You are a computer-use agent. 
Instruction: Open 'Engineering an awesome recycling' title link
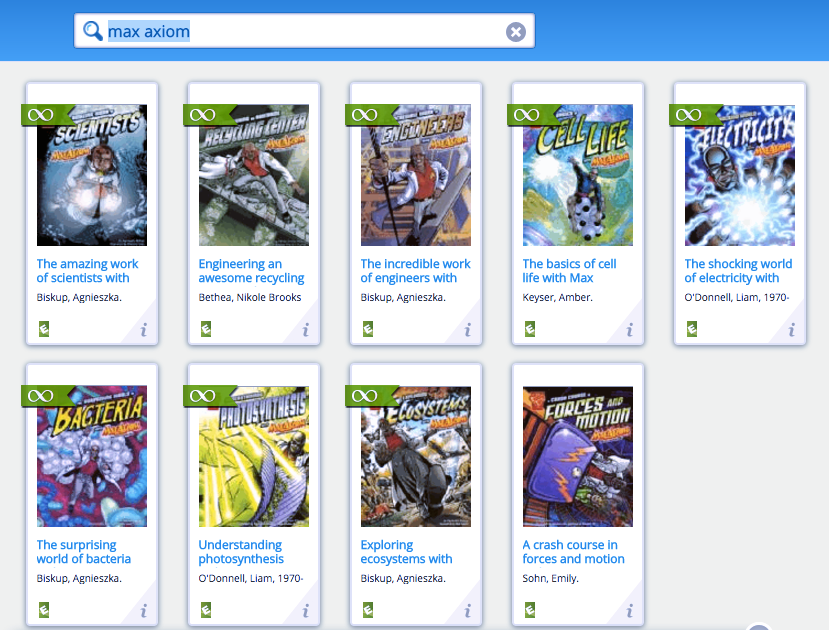click(251, 271)
